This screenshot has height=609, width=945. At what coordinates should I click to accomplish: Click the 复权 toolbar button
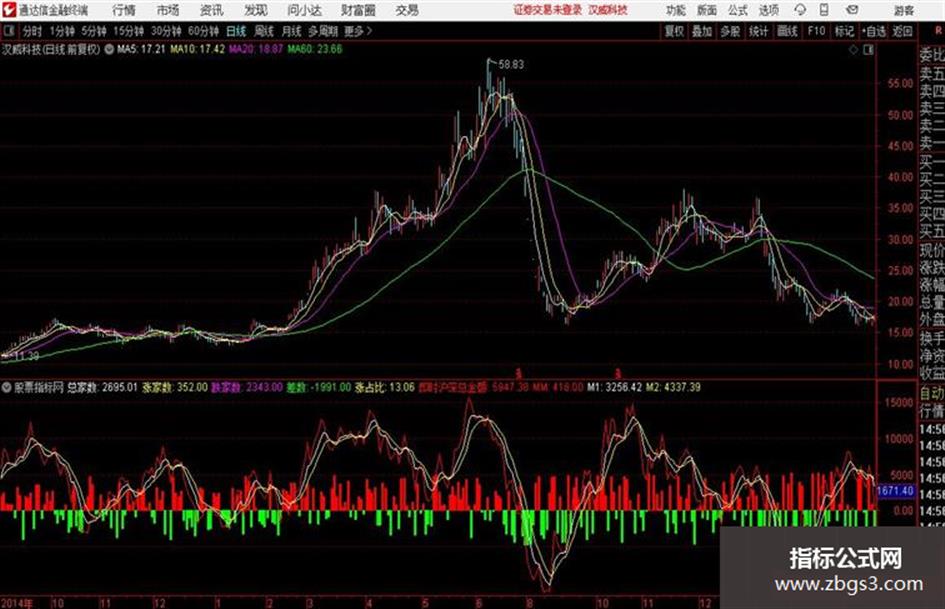674,31
